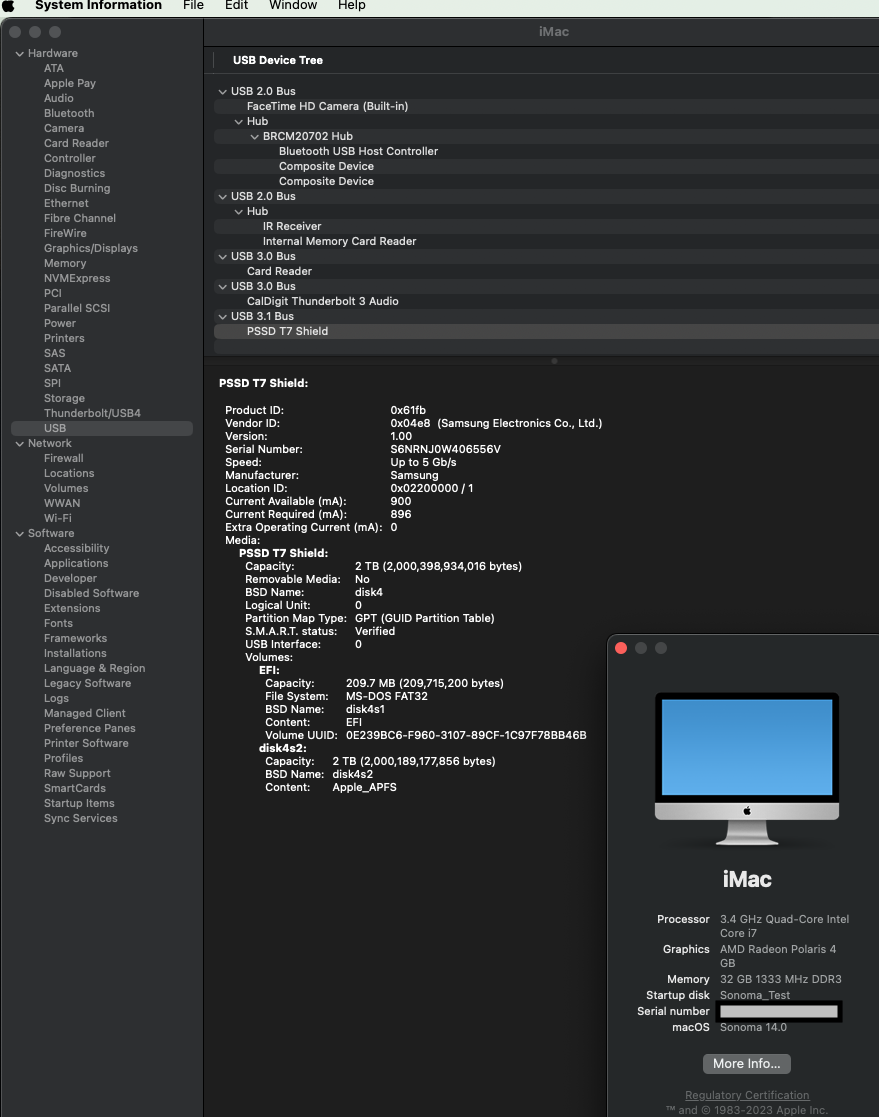Click the split pane divider handle dot
The height and width of the screenshot is (1117, 879).
pos(554,361)
